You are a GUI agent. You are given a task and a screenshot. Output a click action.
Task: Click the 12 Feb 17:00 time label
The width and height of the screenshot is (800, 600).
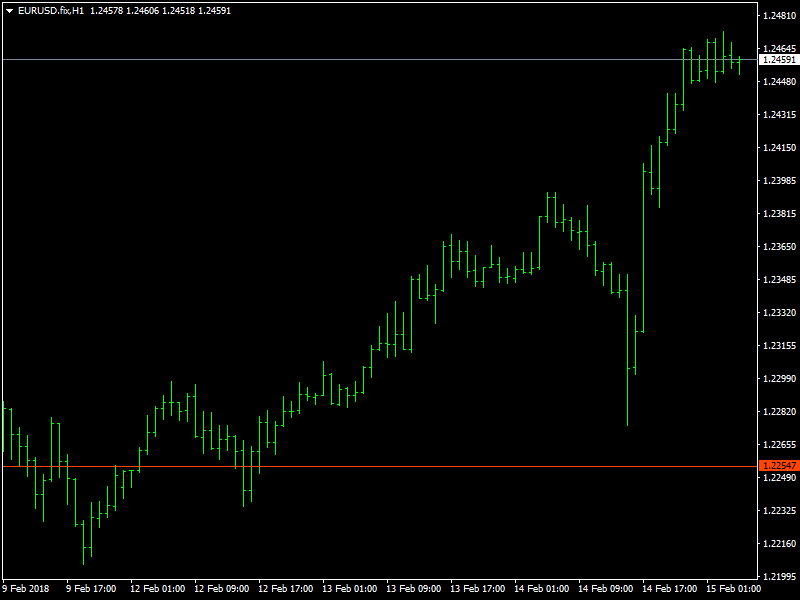pos(286,588)
